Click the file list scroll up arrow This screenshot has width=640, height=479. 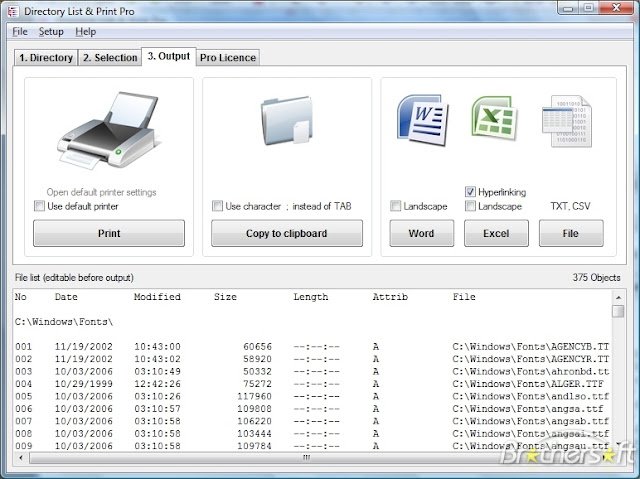[618, 297]
